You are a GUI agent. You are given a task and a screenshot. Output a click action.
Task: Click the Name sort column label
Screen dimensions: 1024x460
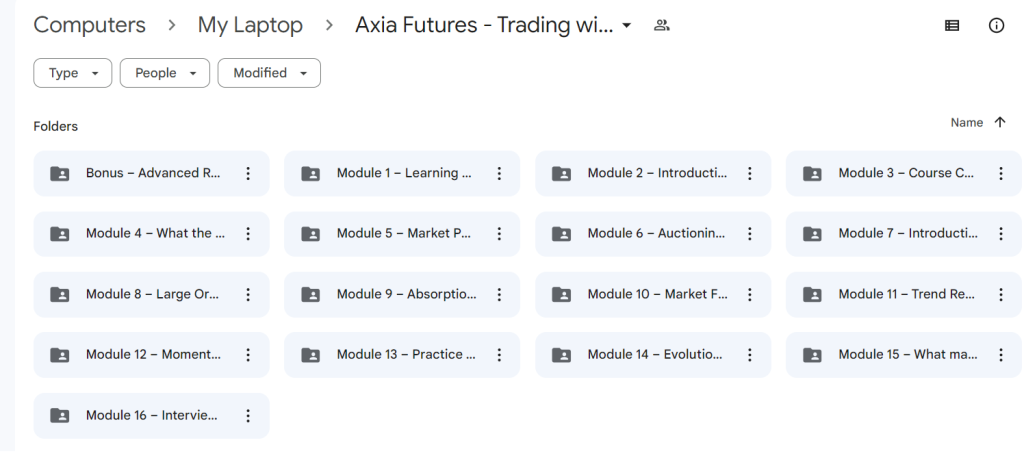pyautogui.click(x=967, y=122)
